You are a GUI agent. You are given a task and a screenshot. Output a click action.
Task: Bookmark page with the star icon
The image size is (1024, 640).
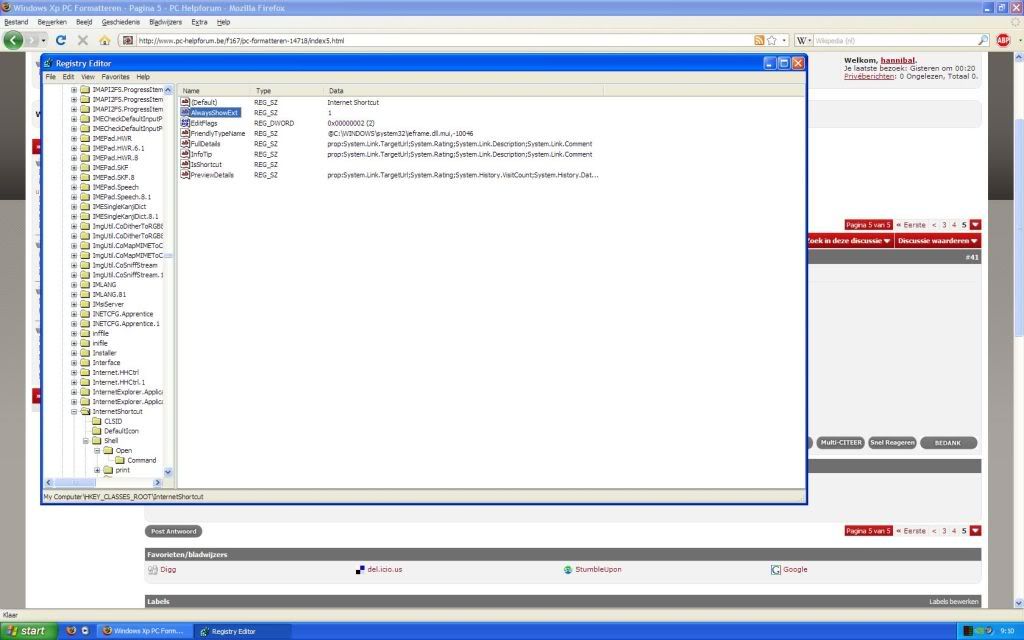(773, 40)
